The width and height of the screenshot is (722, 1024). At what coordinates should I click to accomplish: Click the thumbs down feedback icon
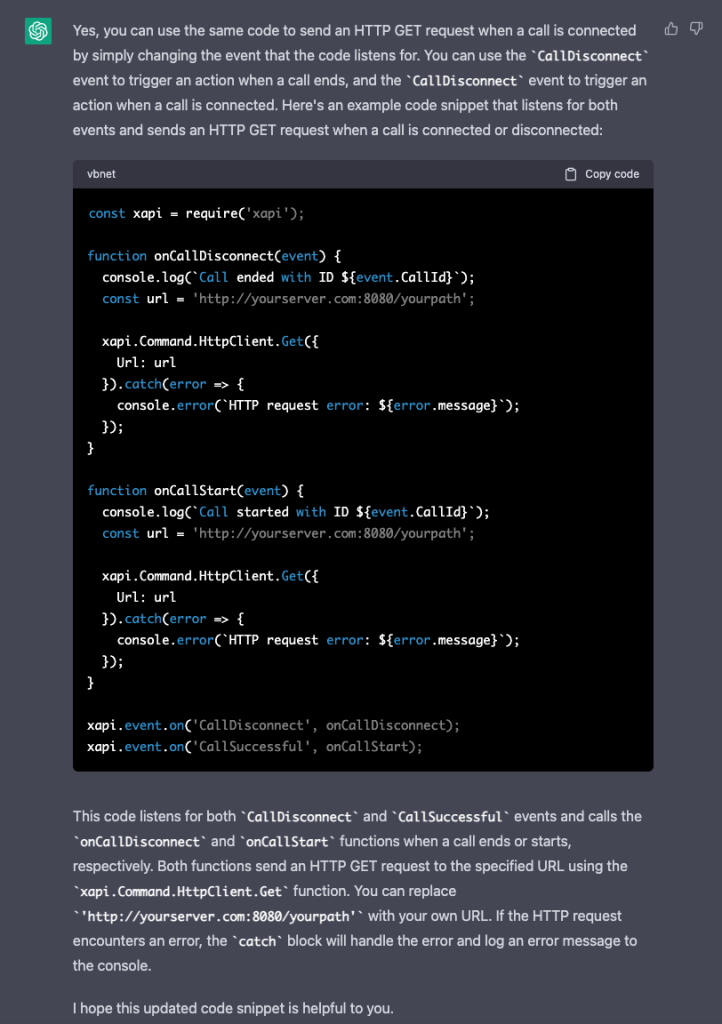696,29
